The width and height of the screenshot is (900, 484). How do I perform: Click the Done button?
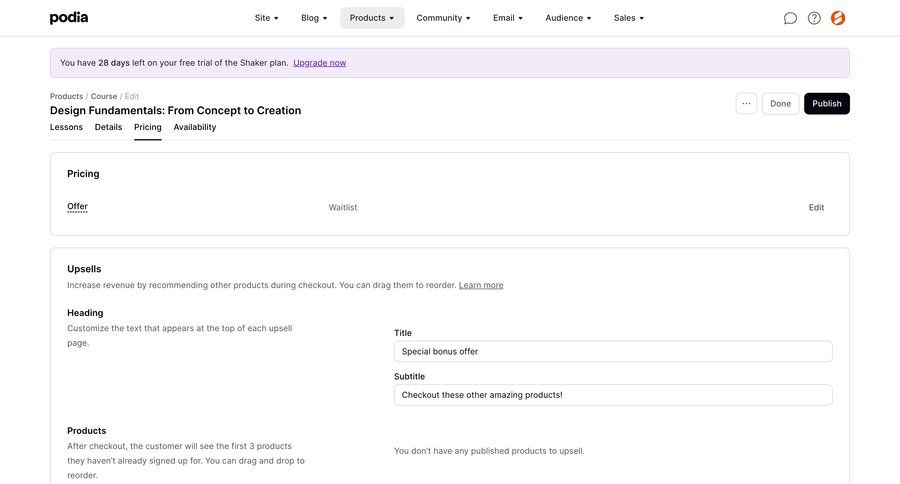click(780, 104)
